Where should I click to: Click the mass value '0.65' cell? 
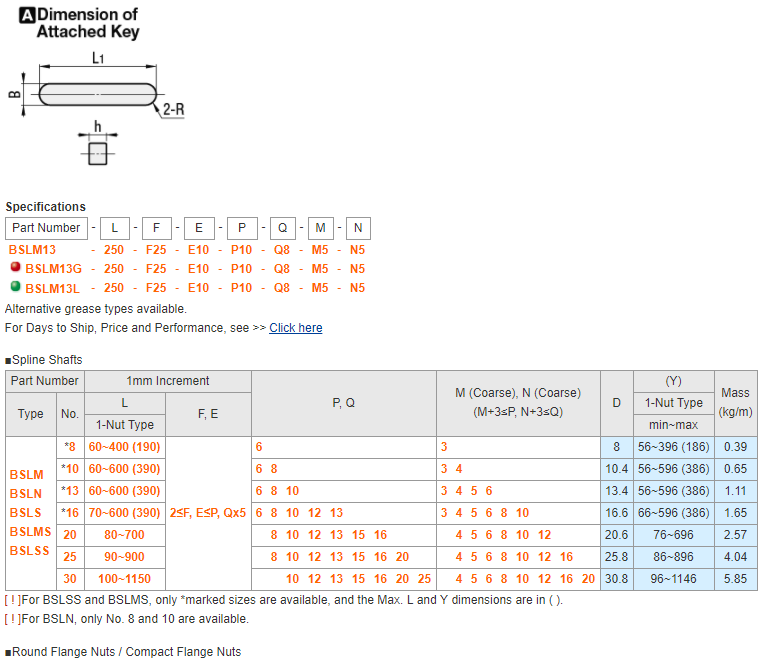click(736, 469)
